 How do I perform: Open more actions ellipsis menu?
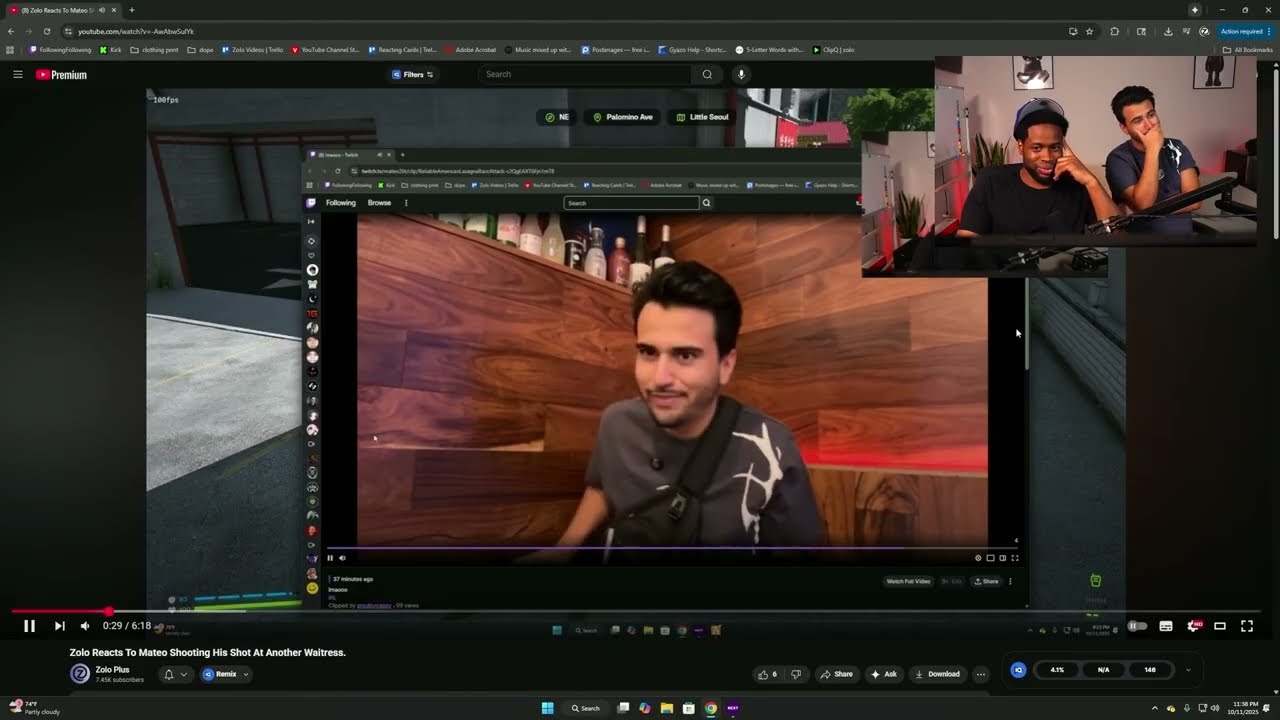pos(981,674)
